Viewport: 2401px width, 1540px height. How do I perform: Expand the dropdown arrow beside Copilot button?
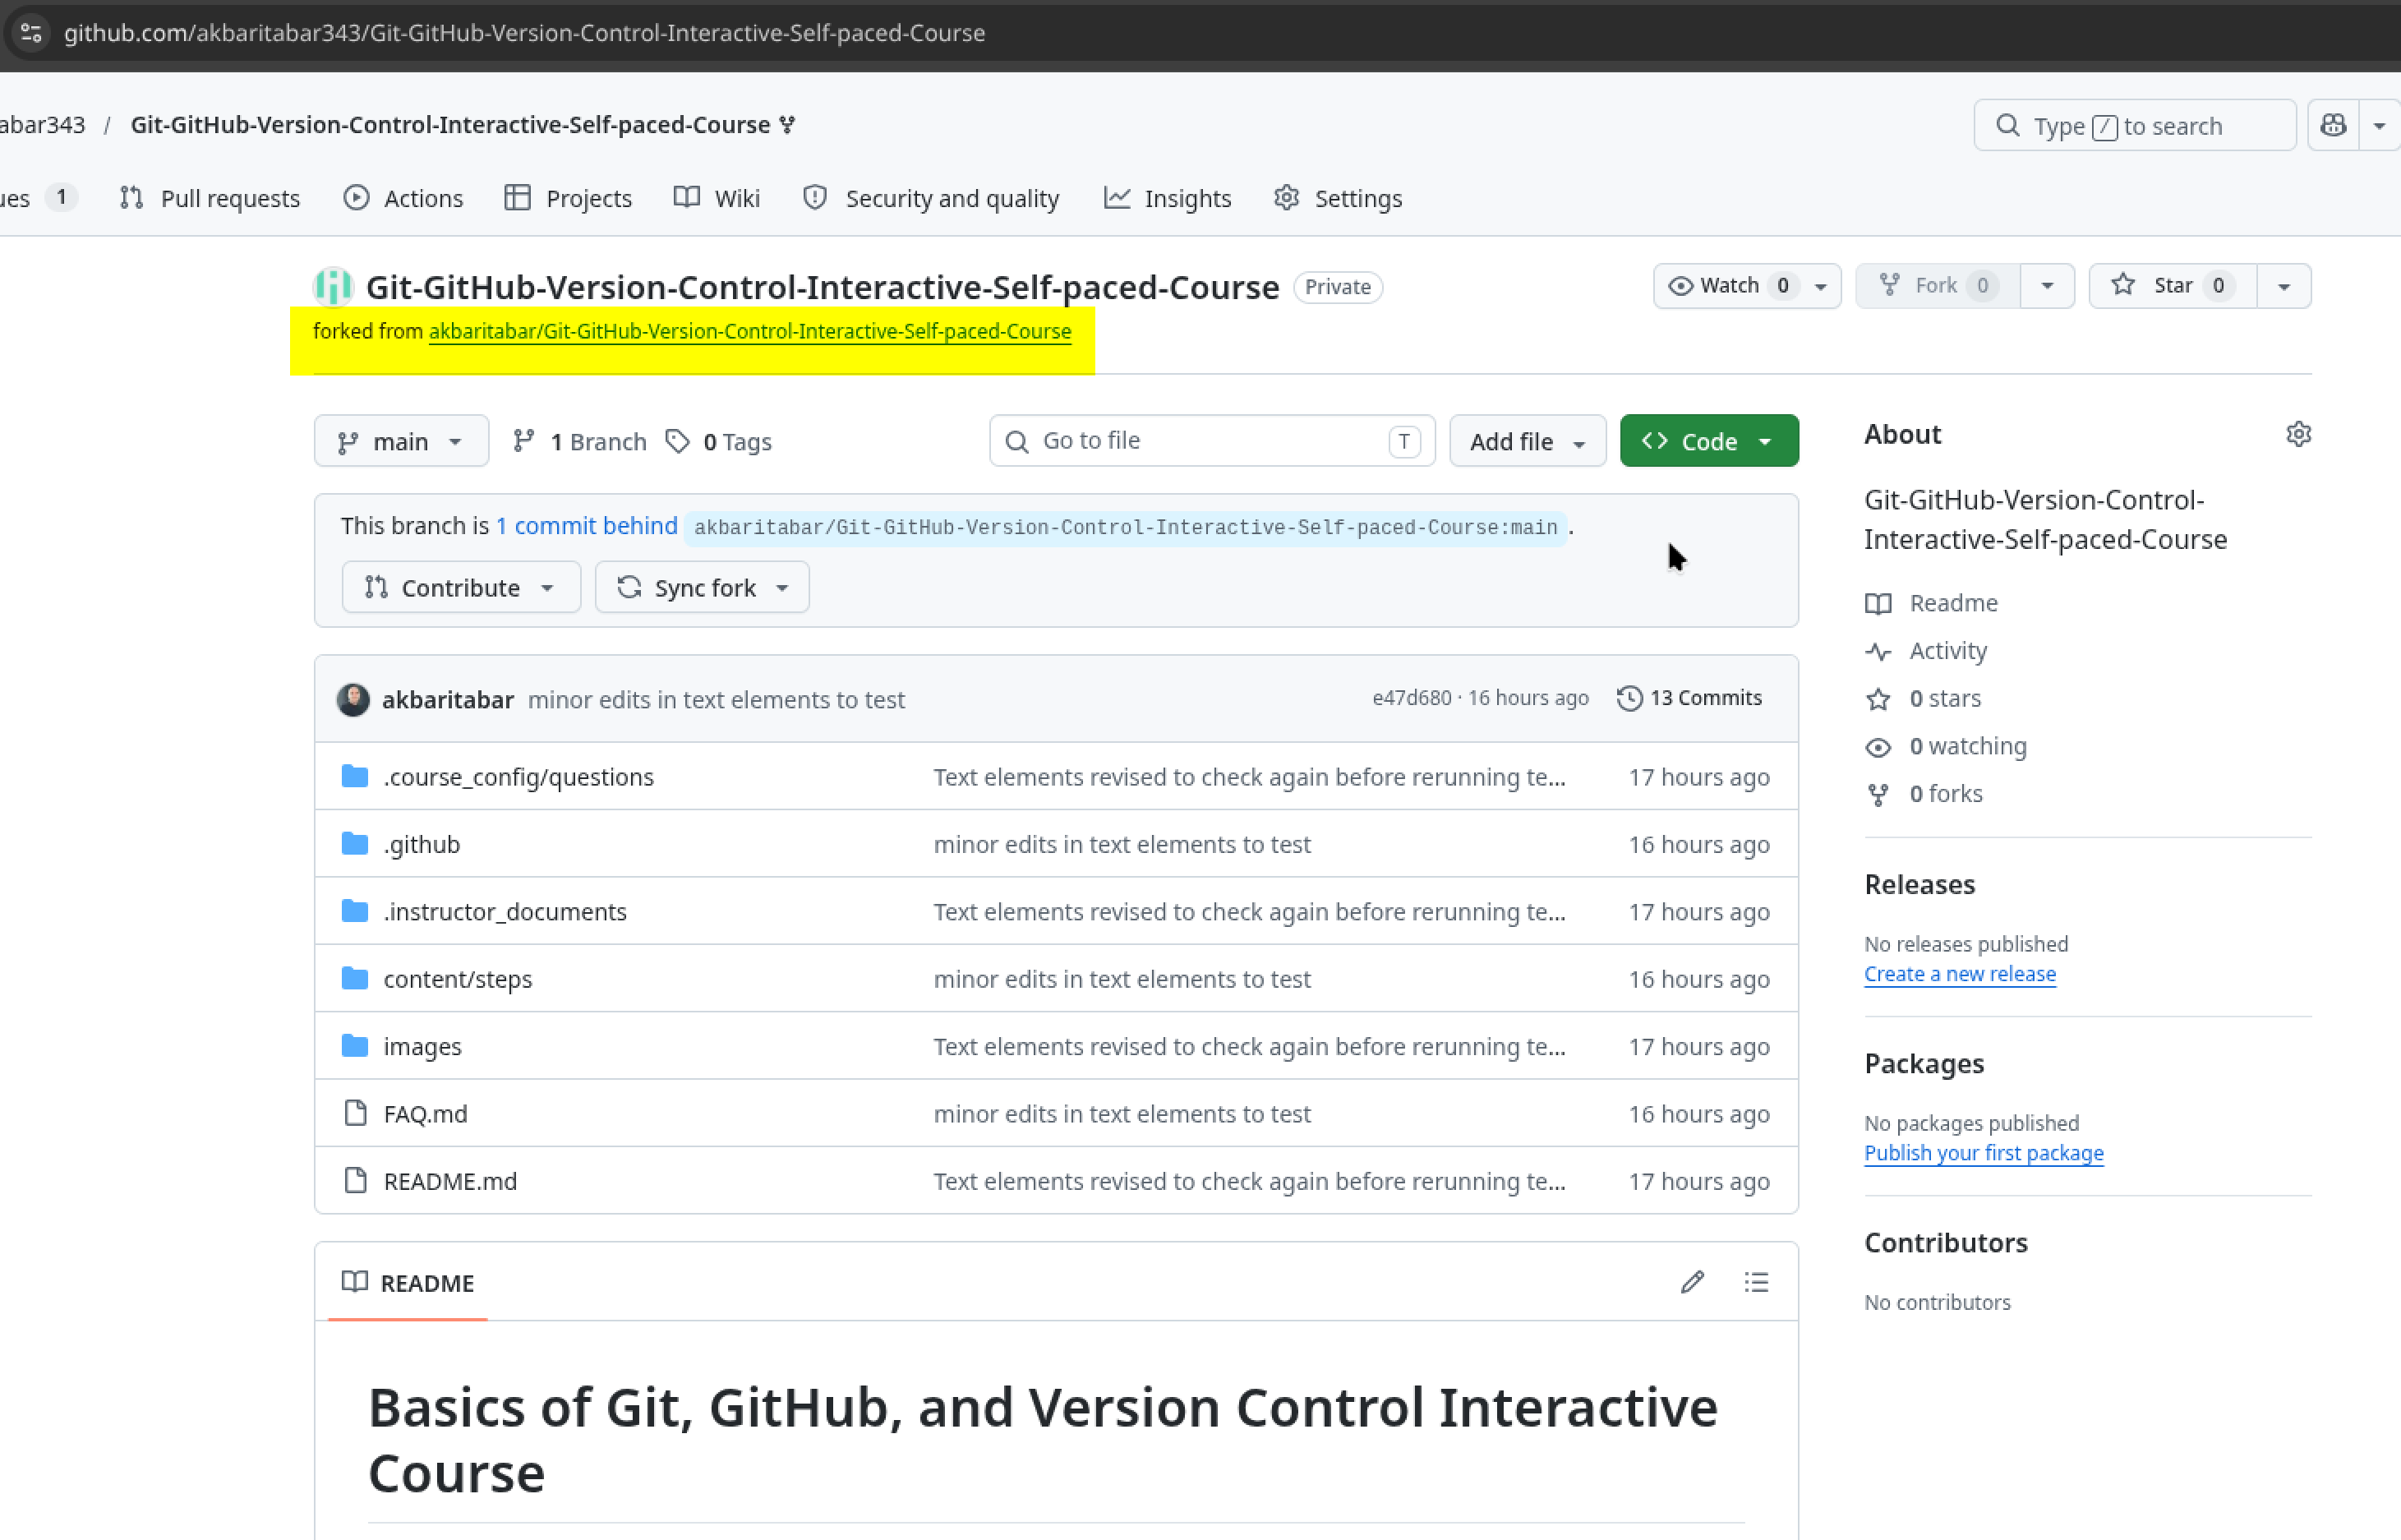2379,126
